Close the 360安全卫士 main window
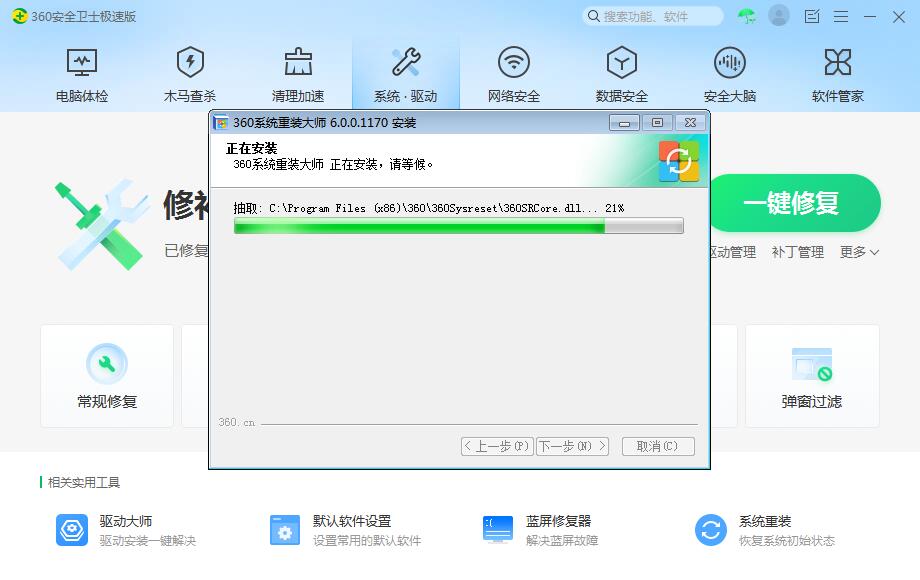This screenshot has width=920, height=580. click(x=899, y=16)
